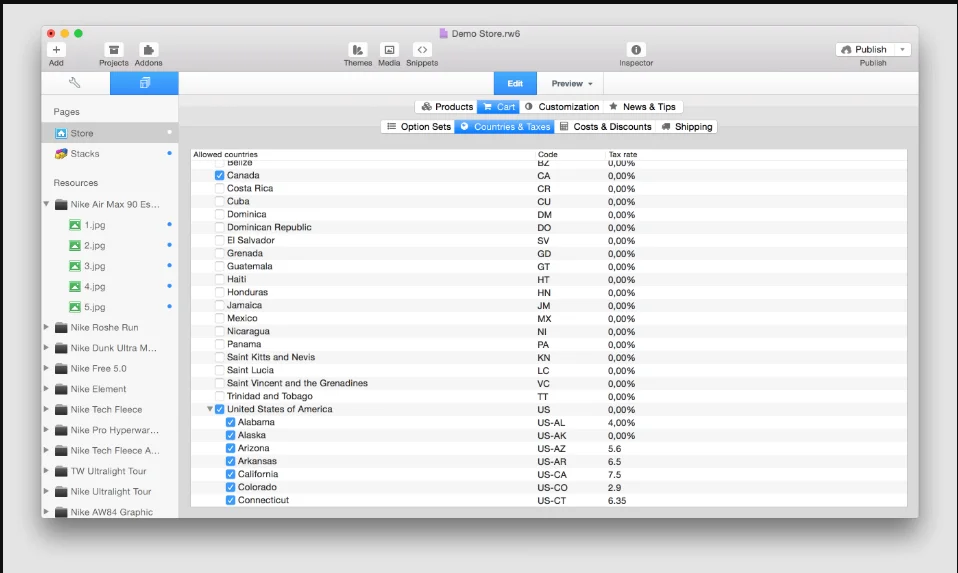Click the Allowed countries column header
This screenshot has width=958, height=573.
[x=225, y=155]
